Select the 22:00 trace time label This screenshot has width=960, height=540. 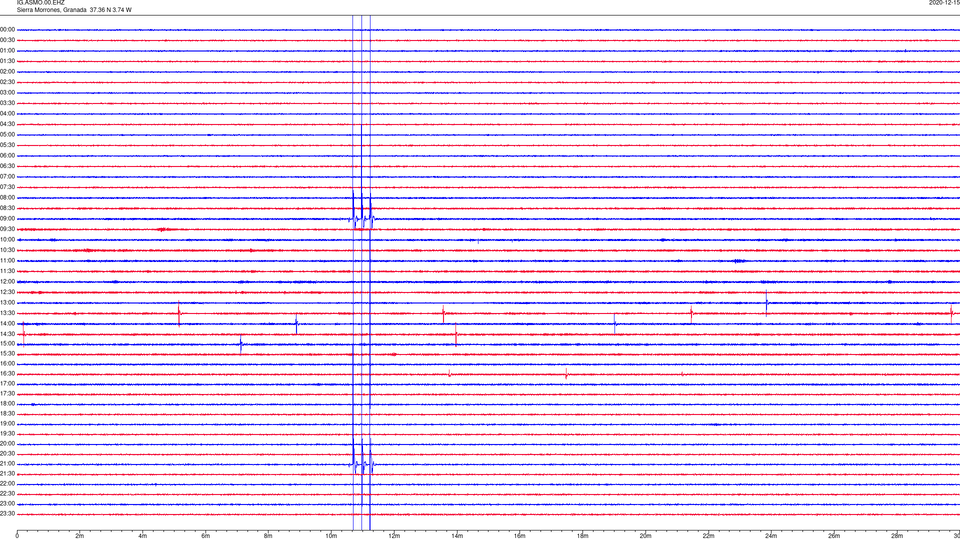click(x=7, y=484)
